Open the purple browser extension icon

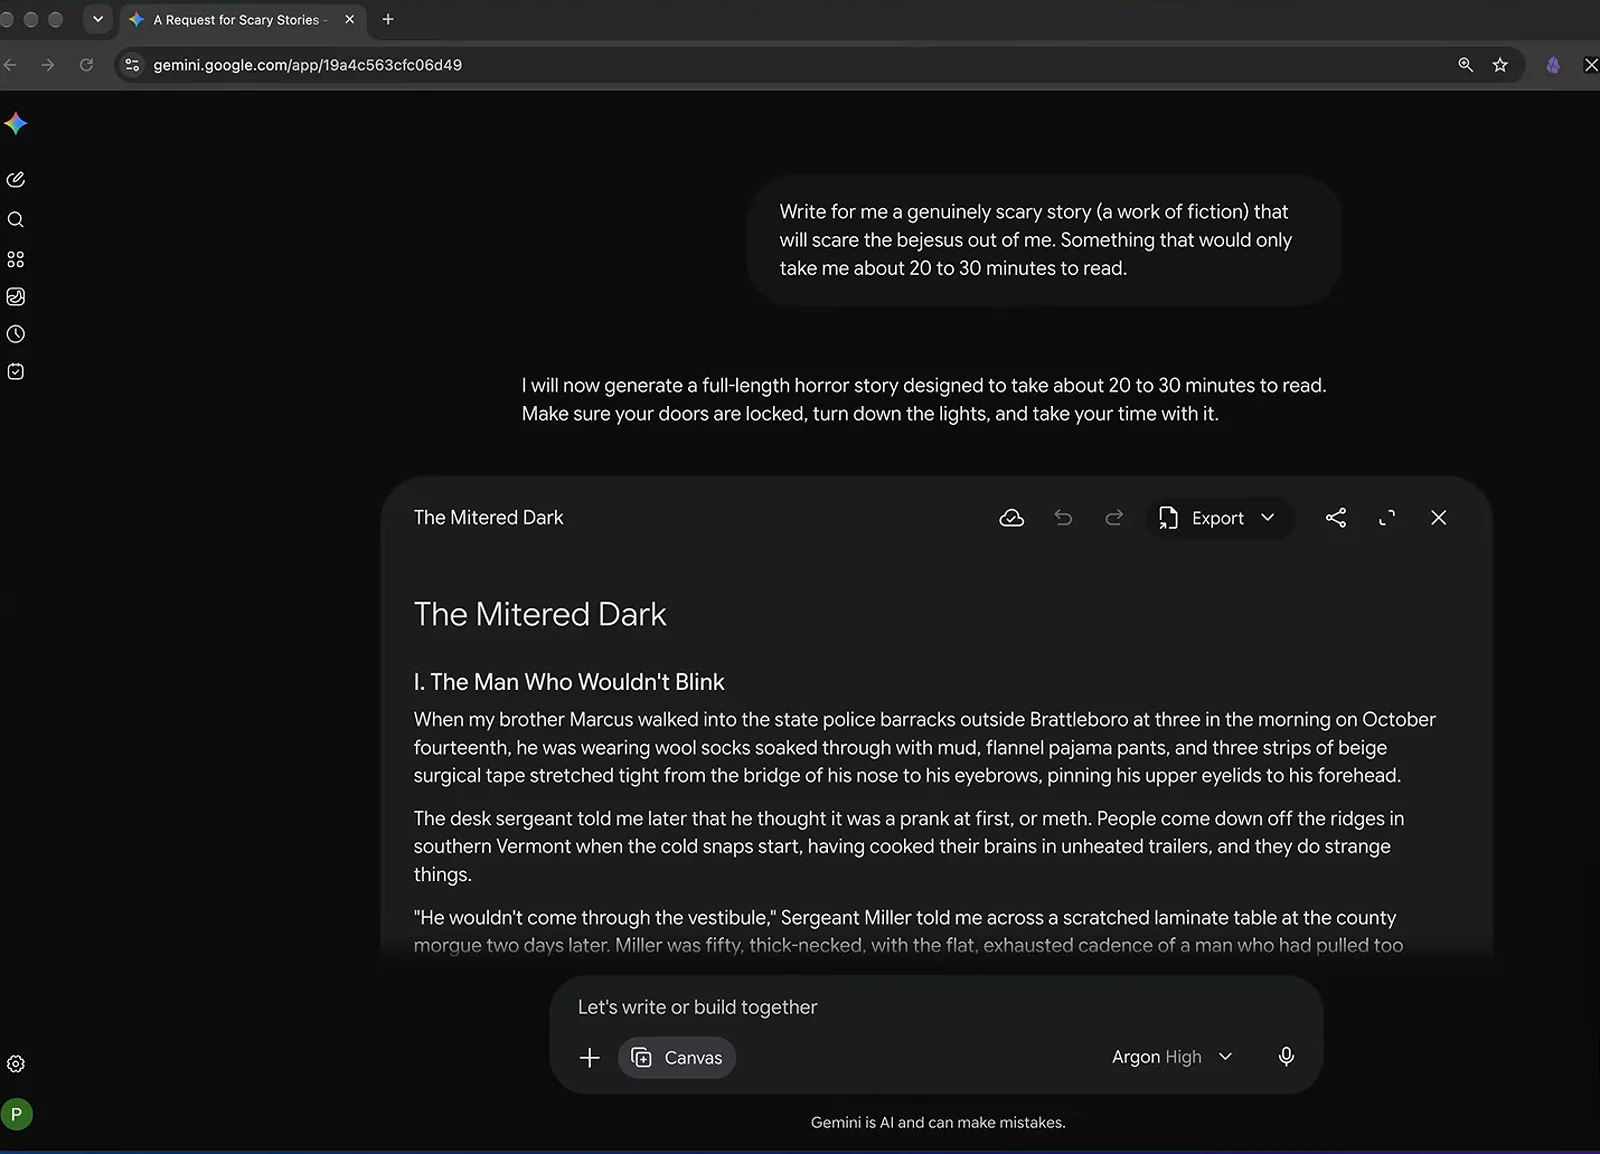click(x=1553, y=65)
